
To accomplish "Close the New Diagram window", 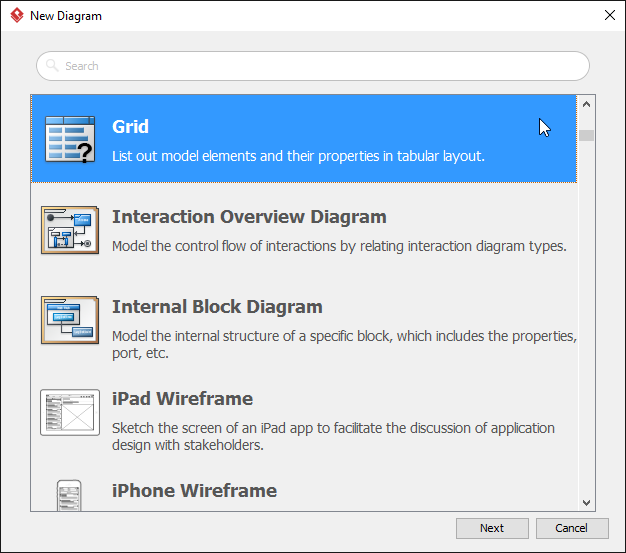I will coord(609,15).
